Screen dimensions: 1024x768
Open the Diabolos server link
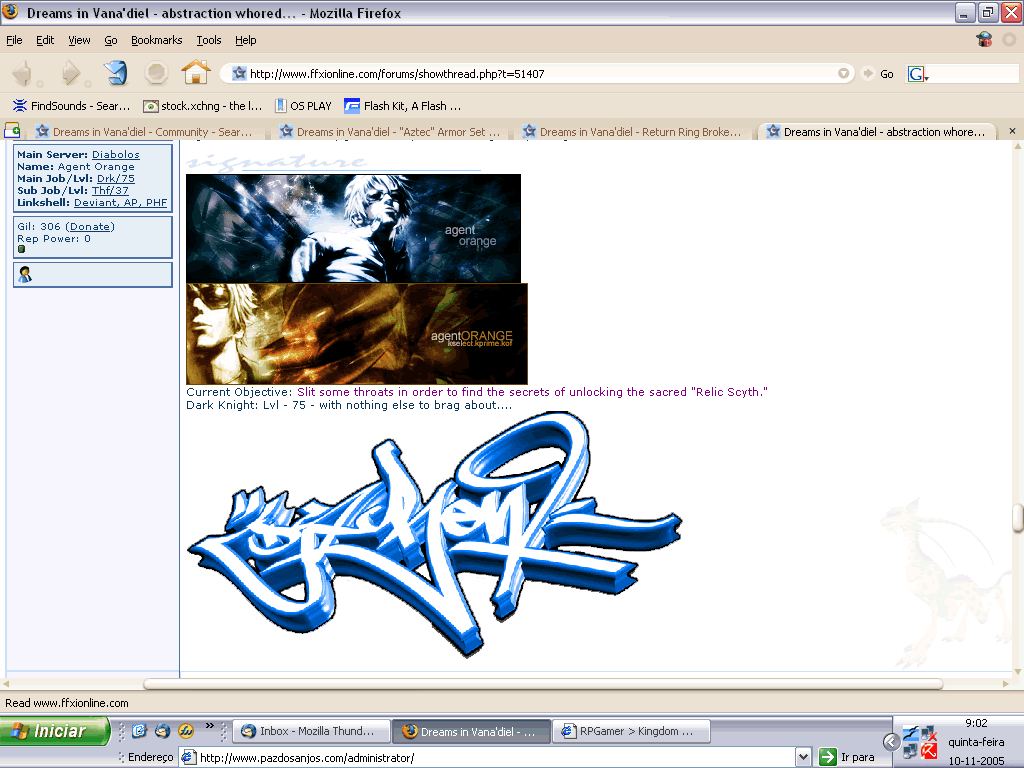pos(115,155)
